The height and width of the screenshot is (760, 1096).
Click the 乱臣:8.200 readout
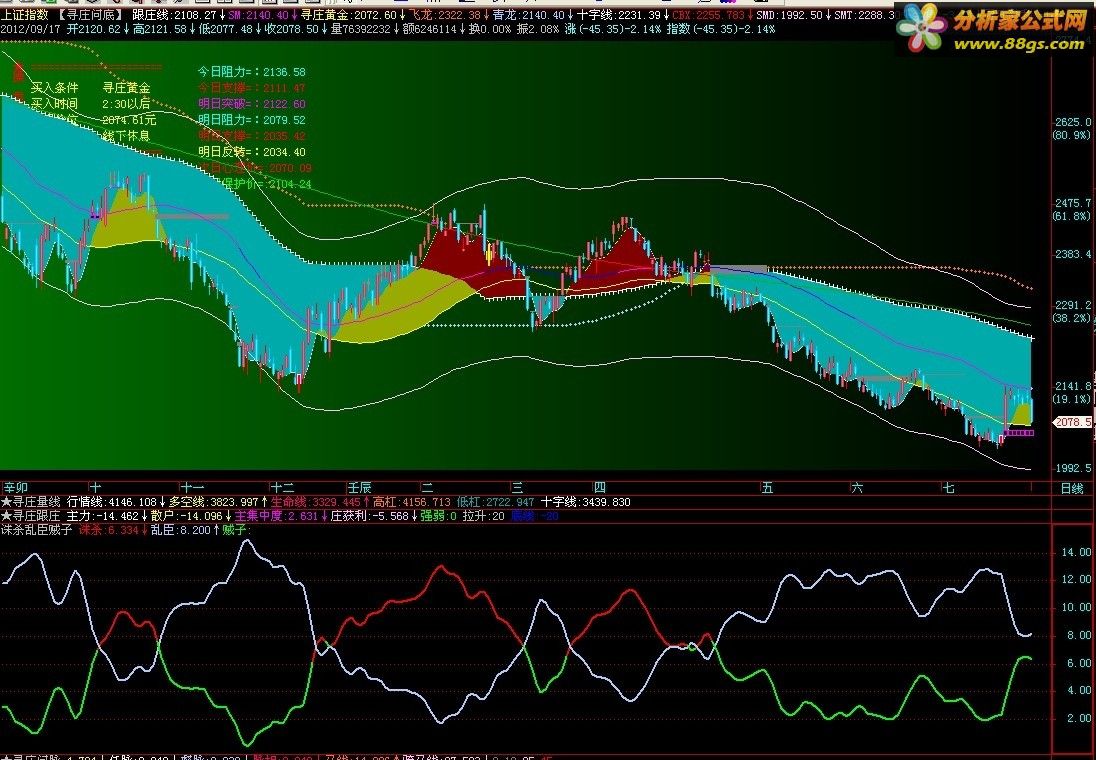point(180,530)
